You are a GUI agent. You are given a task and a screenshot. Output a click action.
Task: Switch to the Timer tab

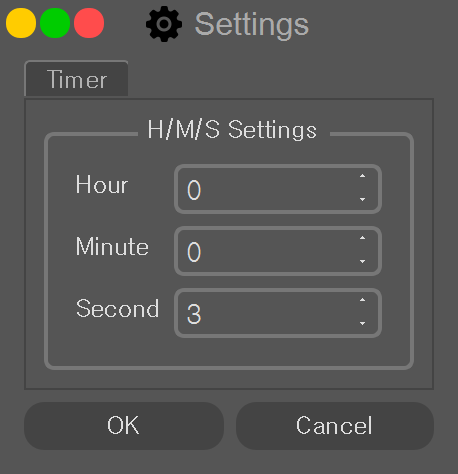(x=76, y=79)
